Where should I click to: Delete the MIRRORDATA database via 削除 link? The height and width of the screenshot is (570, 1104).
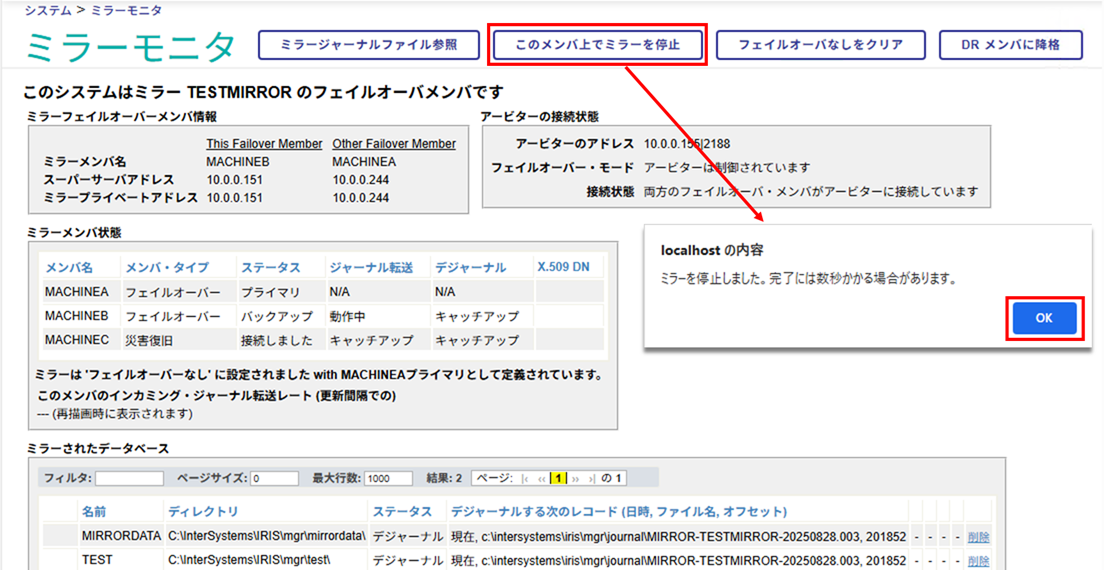point(981,537)
